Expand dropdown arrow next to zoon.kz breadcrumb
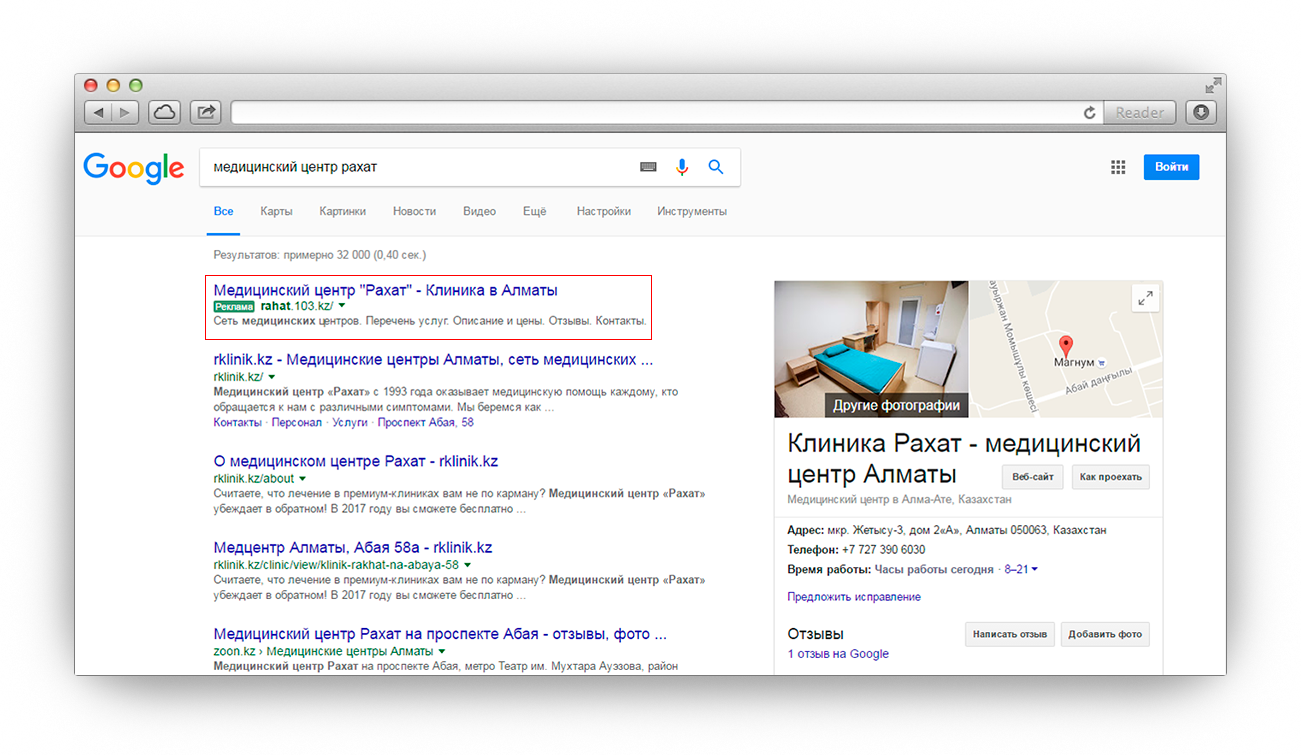Viewport: 1301px width, 755px height. [x=441, y=652]
